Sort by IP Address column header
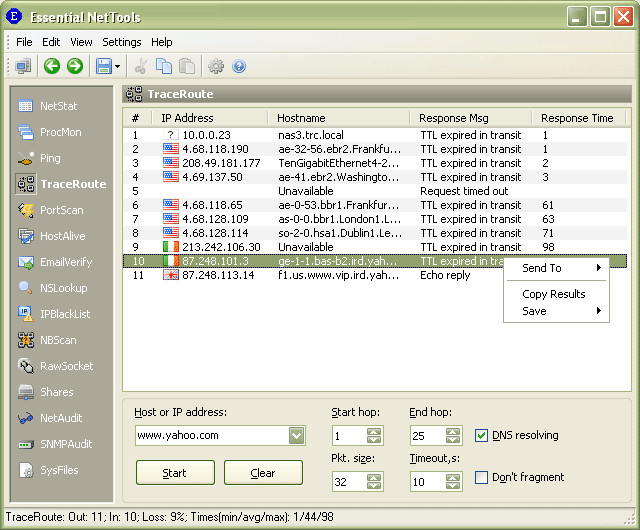 click(210, 118)
